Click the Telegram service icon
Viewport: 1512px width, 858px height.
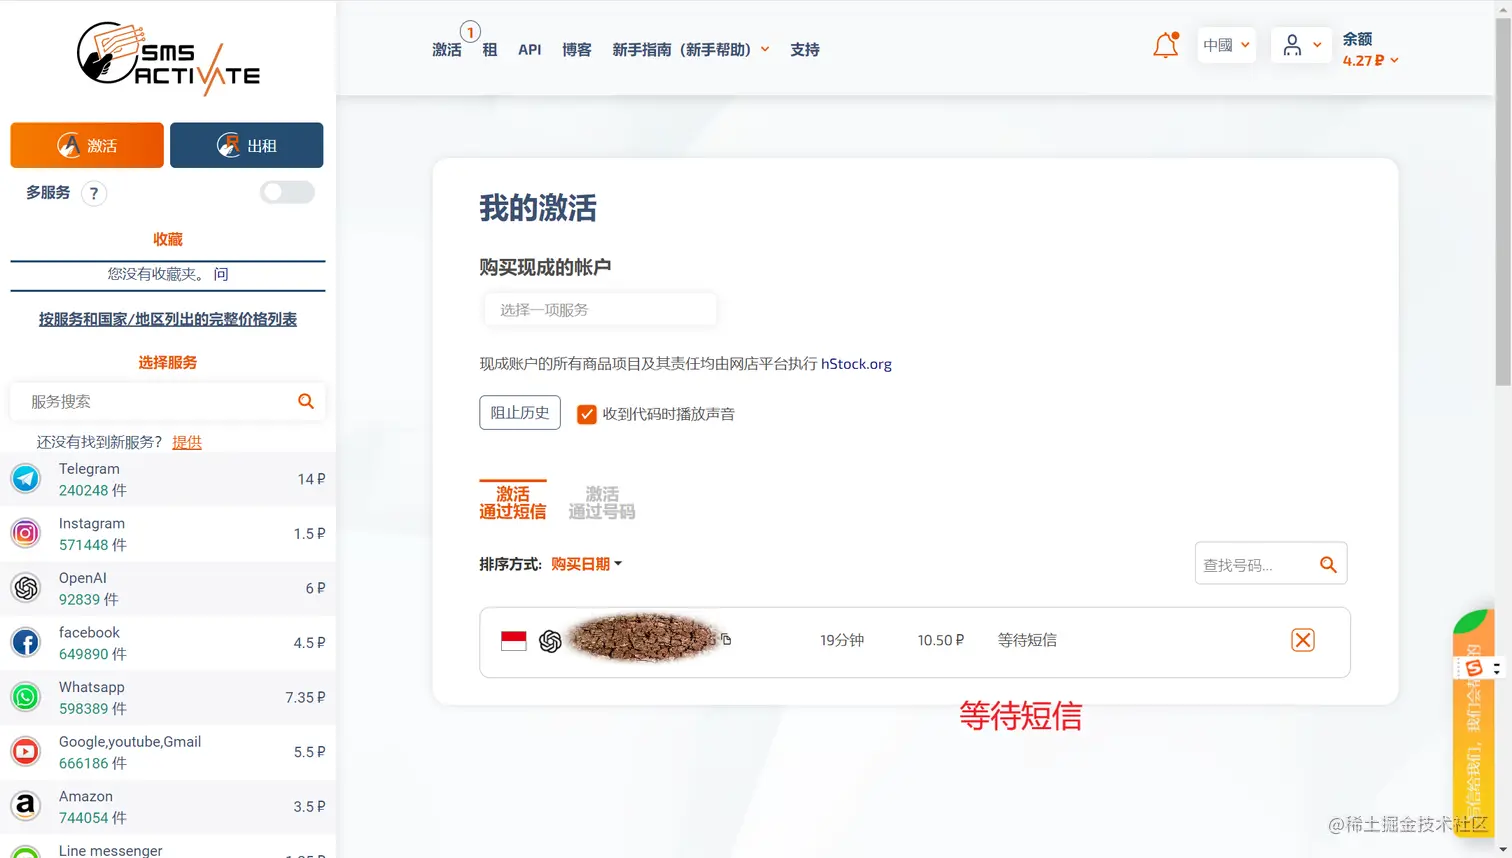26,479
